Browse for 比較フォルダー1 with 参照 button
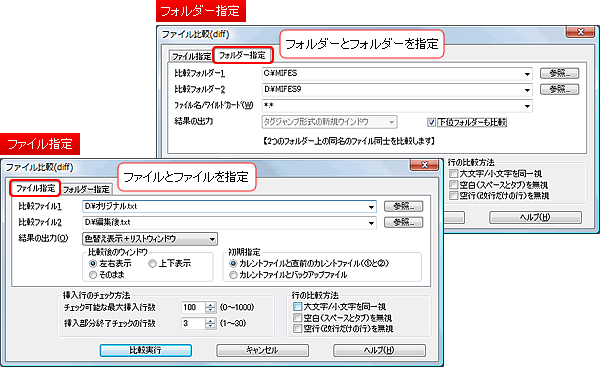The width and height of the screenshot is (600, 367). click(x=559, y=73)
